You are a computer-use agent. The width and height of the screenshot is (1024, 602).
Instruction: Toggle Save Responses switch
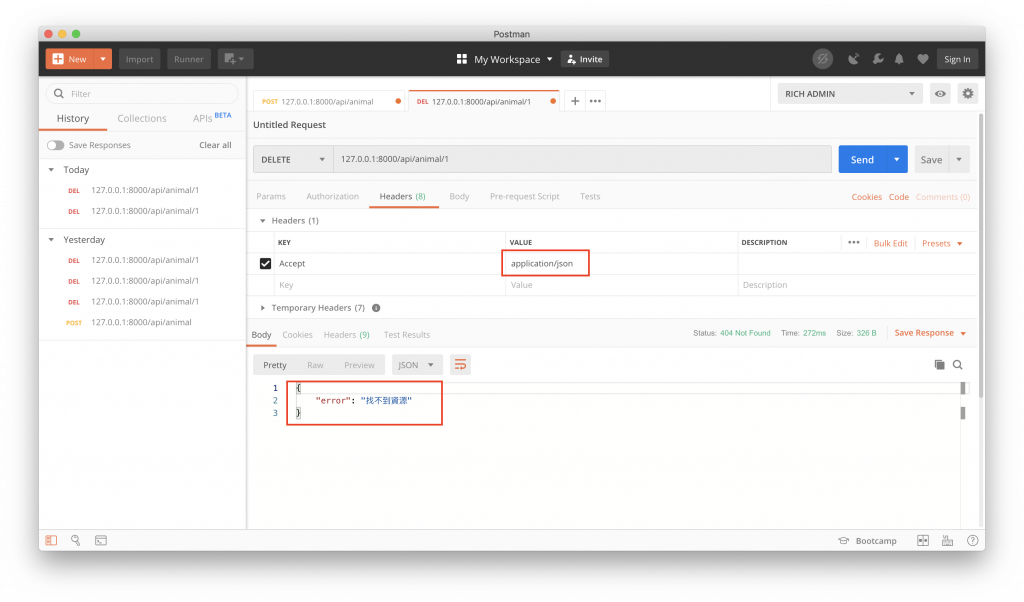coord(56,145)
